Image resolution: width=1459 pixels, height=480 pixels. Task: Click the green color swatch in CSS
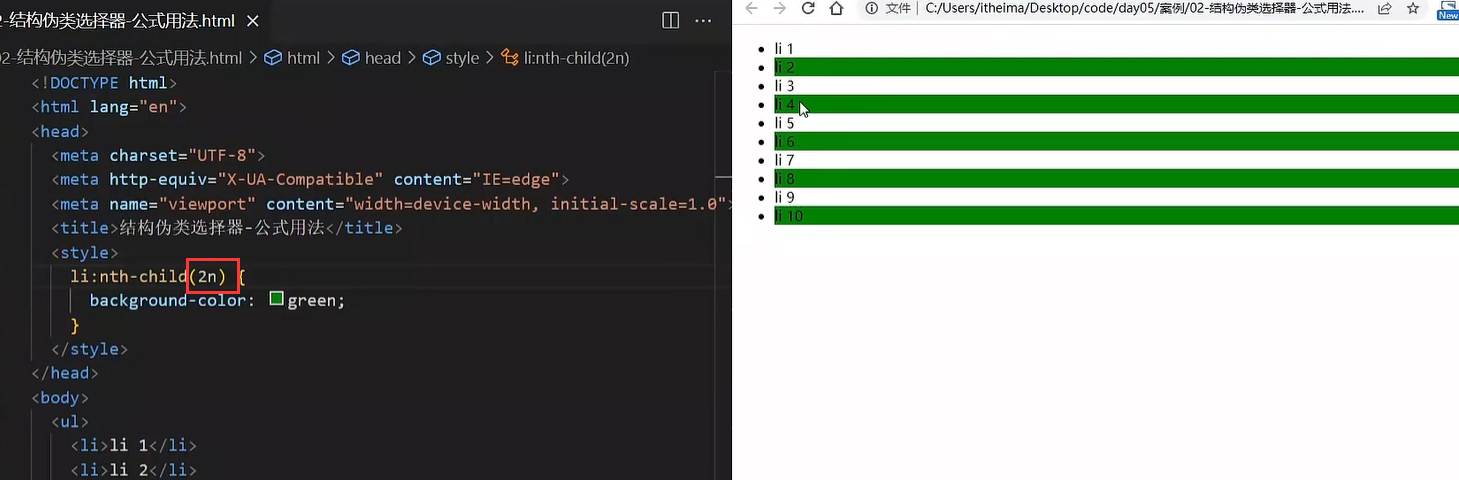277,299
